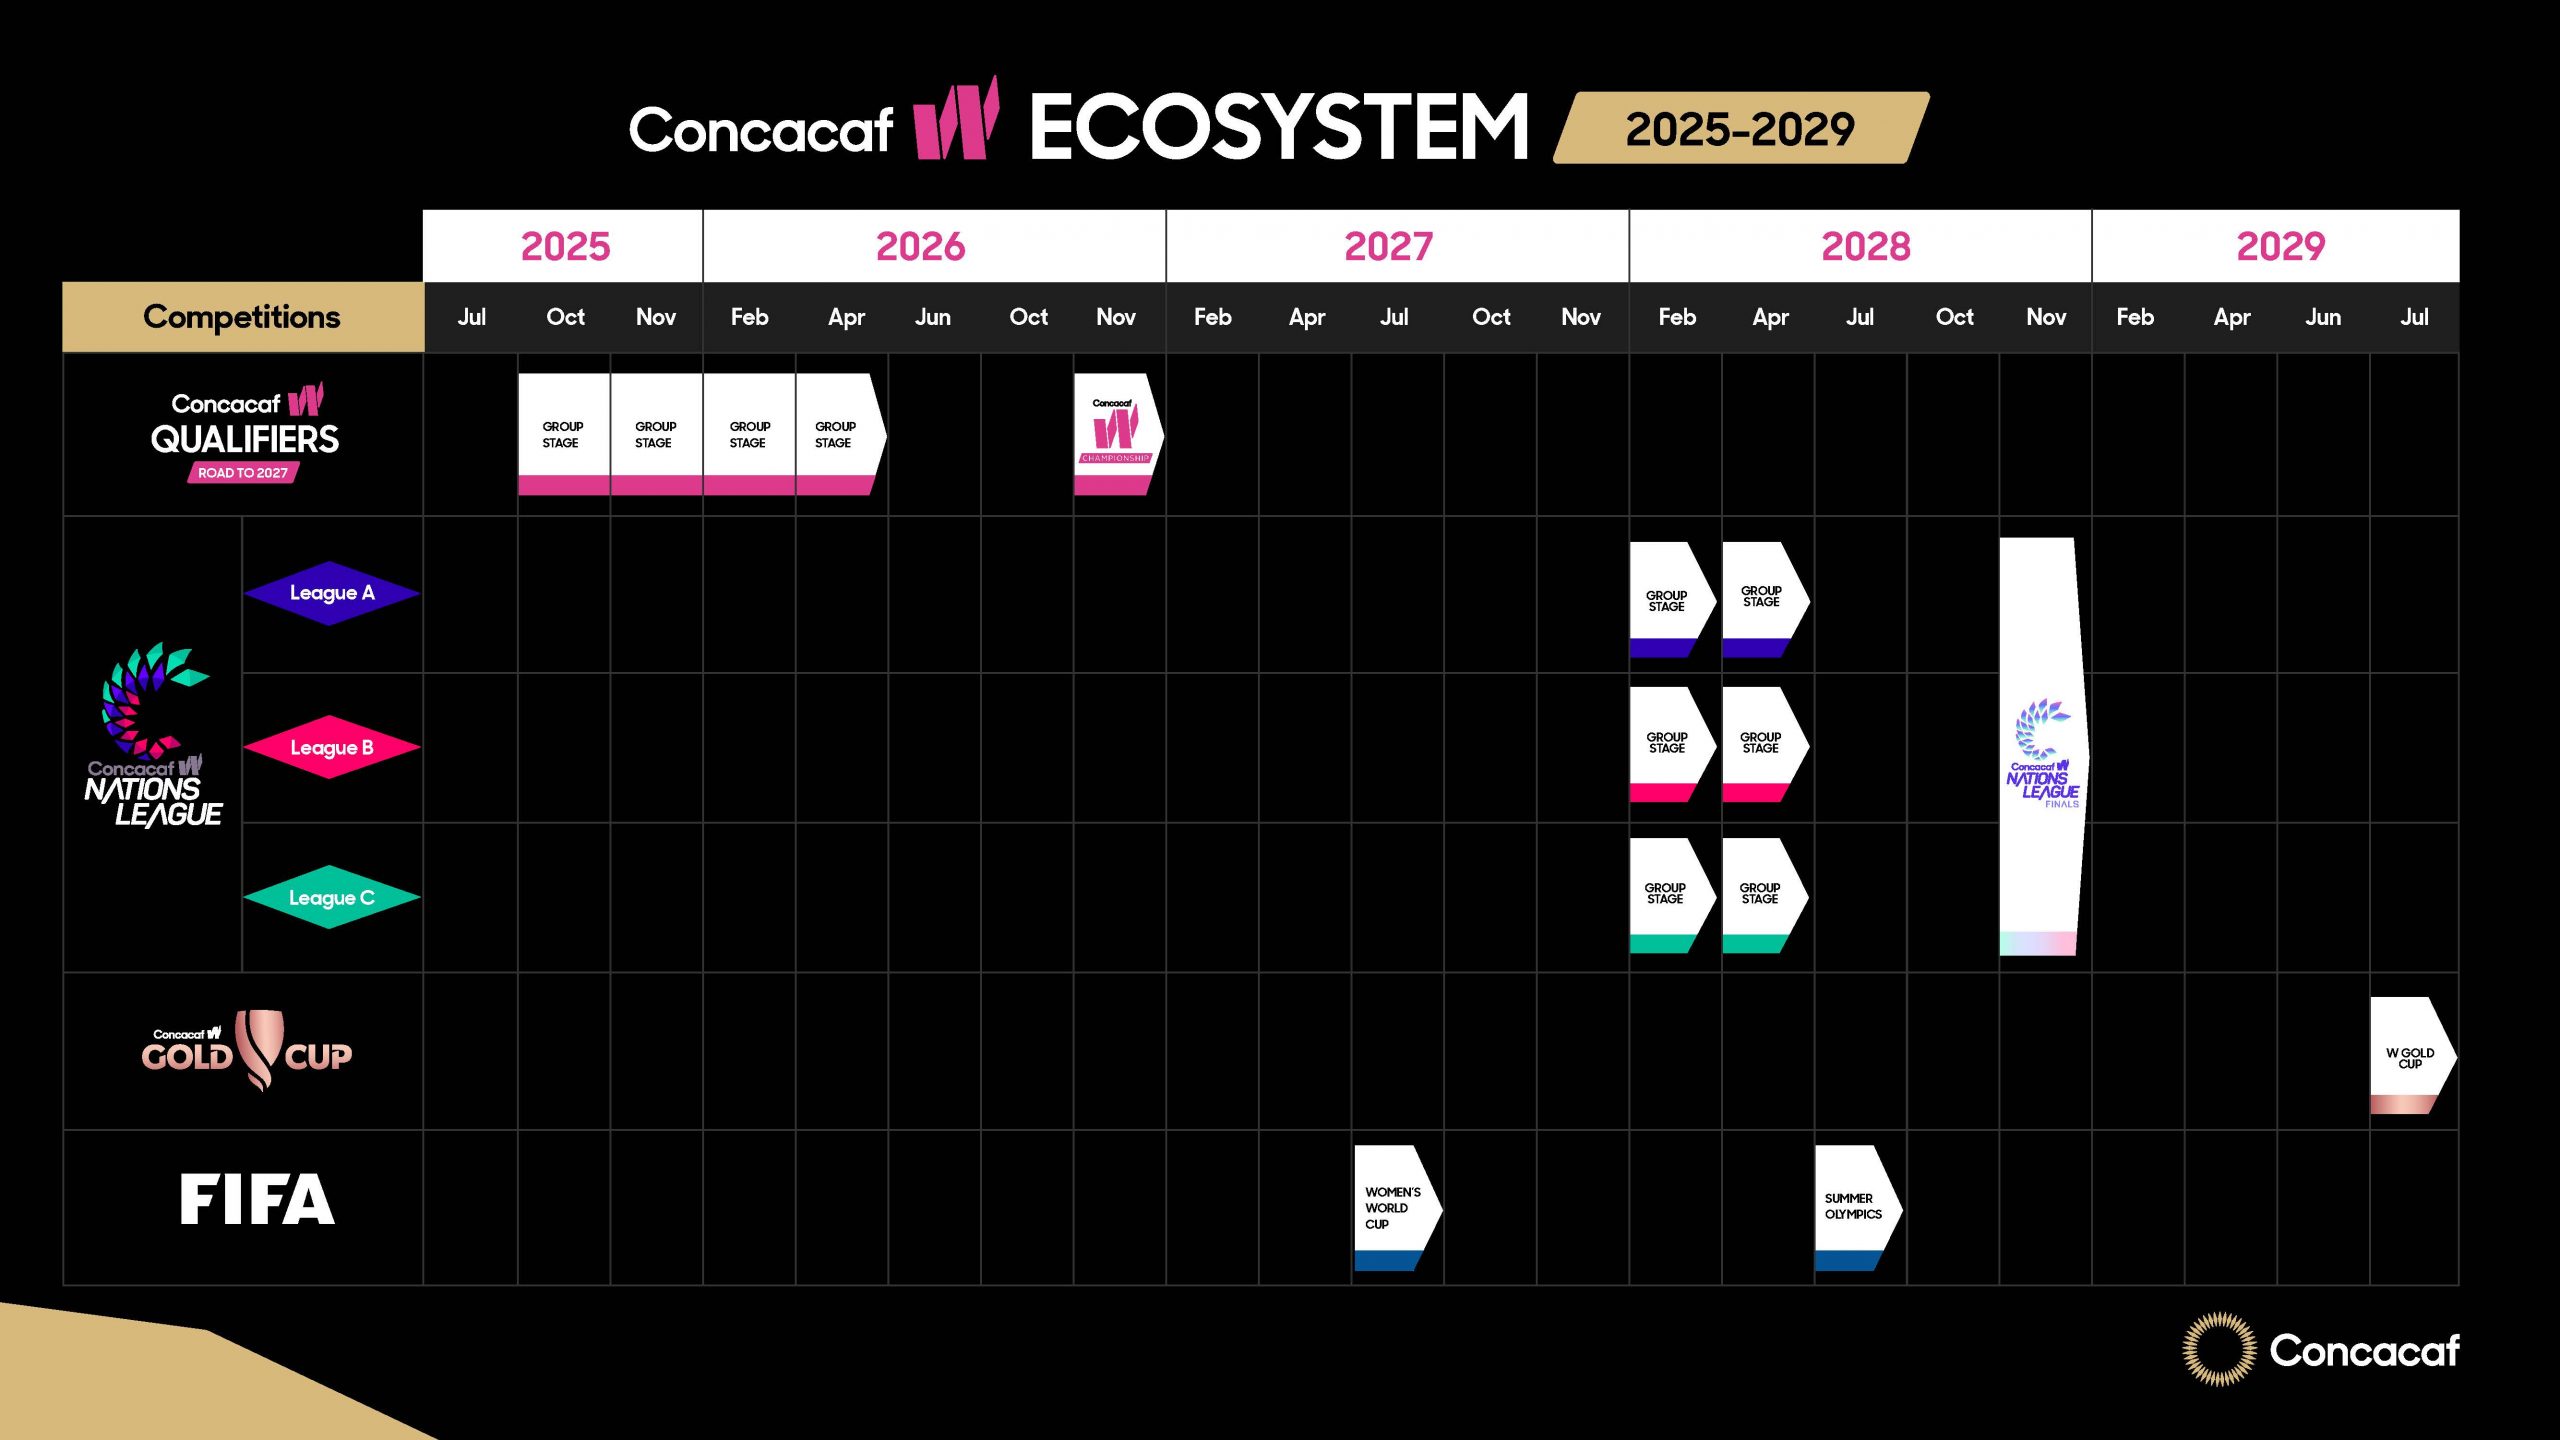The height and width of the screenshot is (1440, 2560).
Task: Select the W Gold Cup 2029 marker
Action: pyautogui.click(x=2409, y=1057)
